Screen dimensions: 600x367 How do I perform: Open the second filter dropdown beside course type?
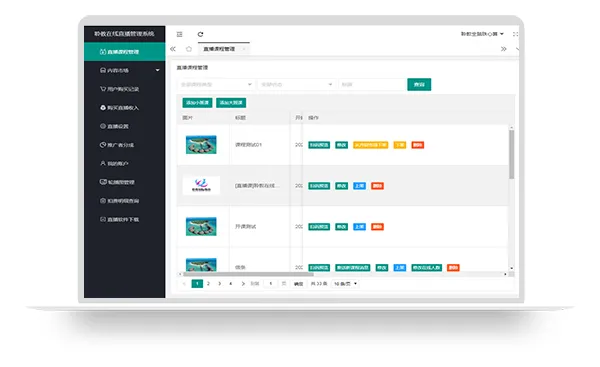coord(297,85)
